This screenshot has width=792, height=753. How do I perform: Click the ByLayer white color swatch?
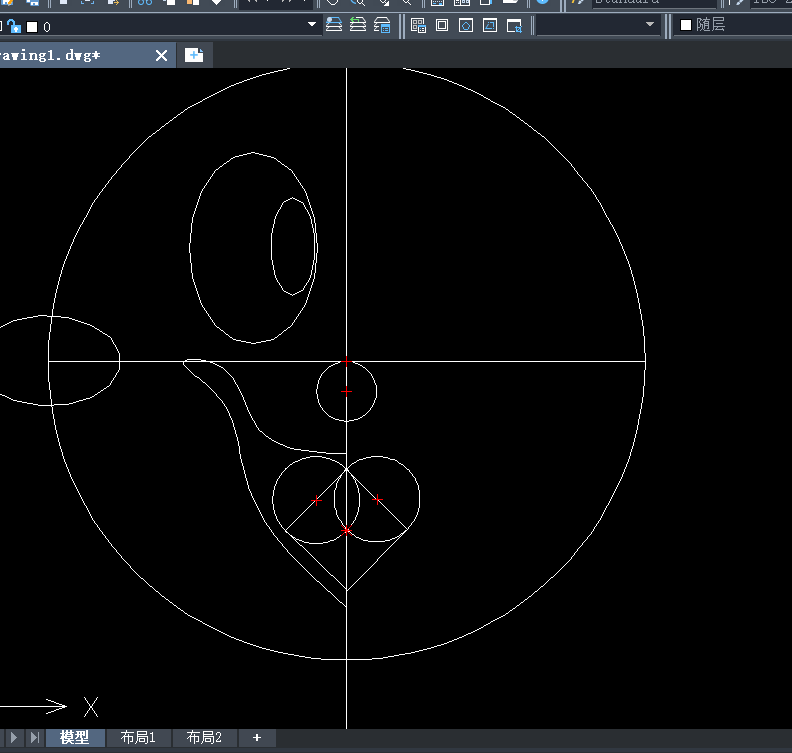pos(686,25)
